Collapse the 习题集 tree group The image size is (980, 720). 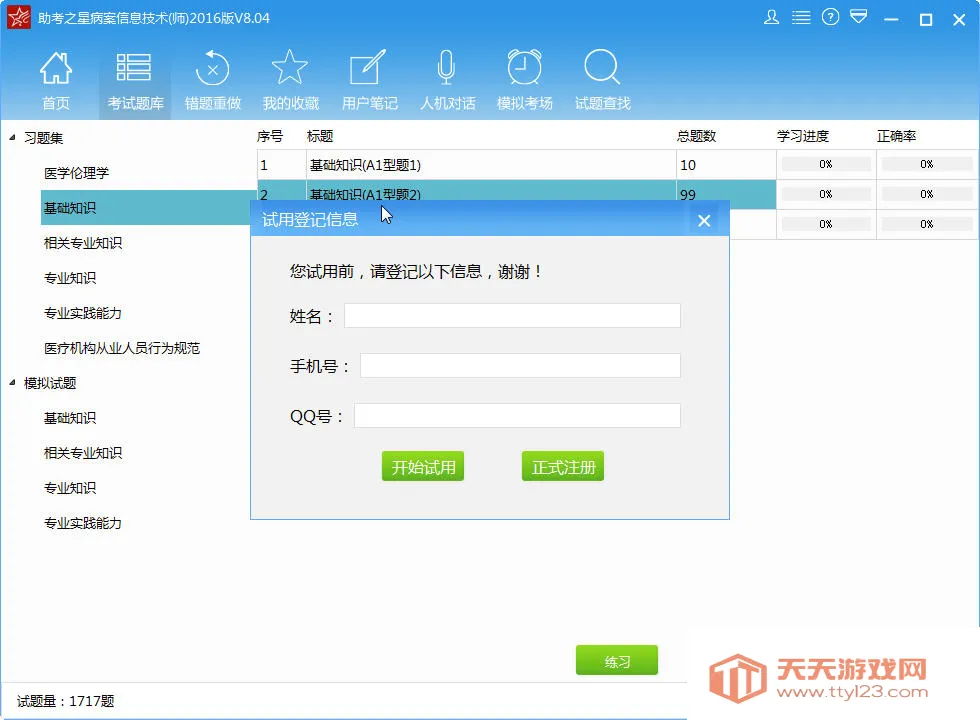tap(12, 137)
